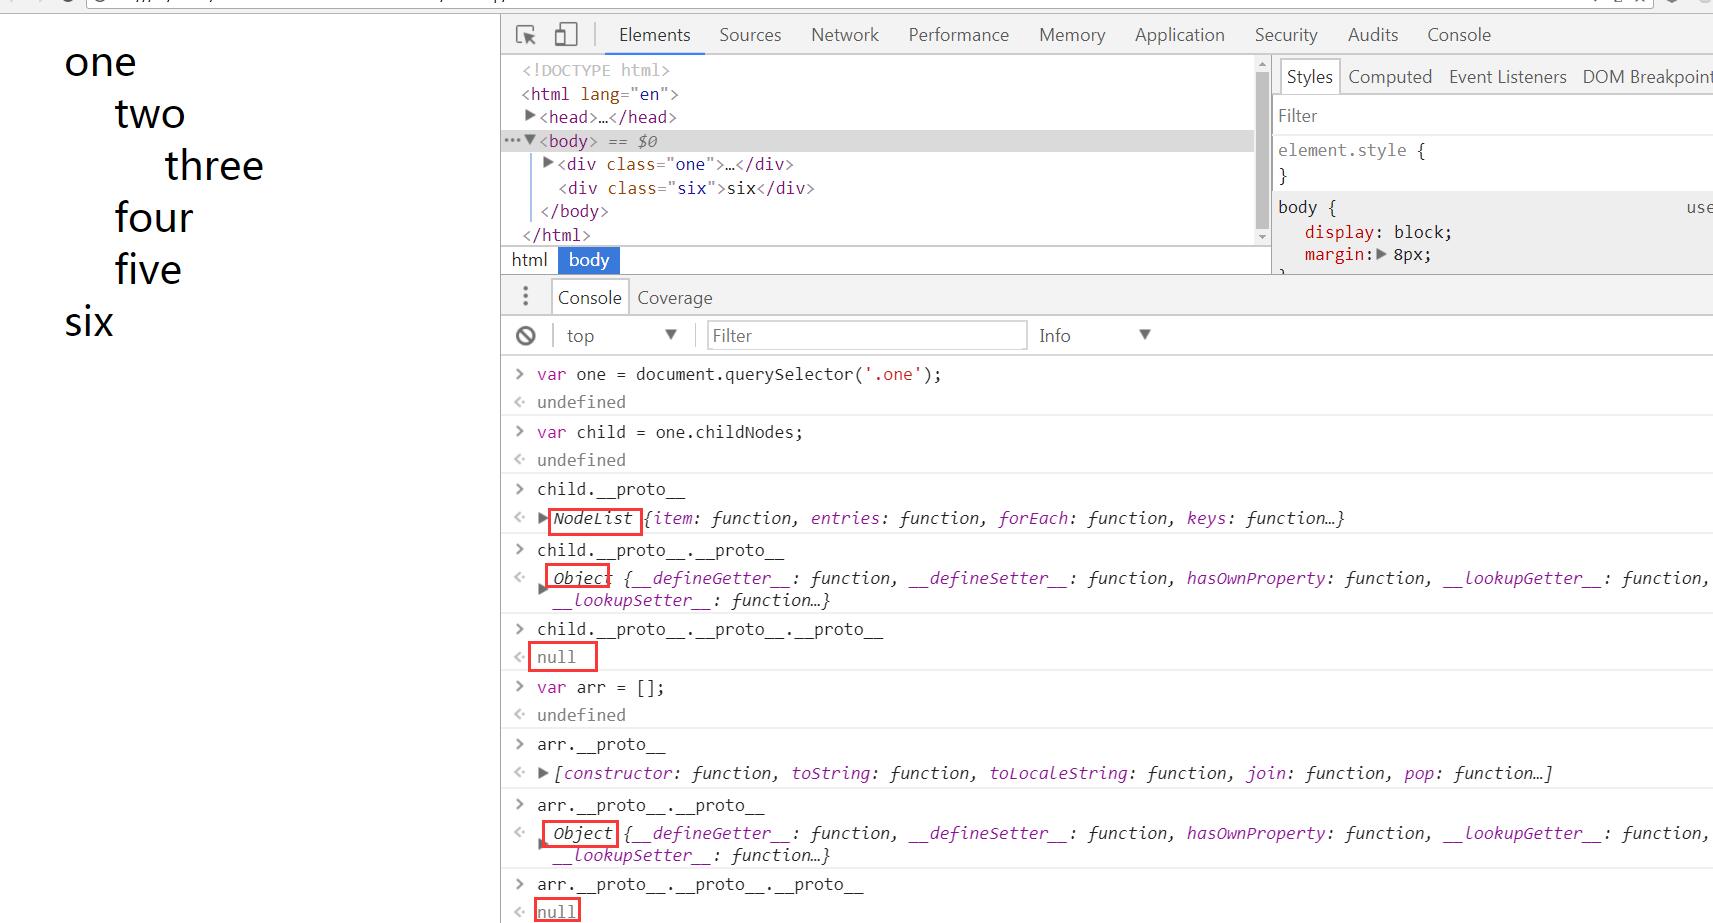The image size is (1713, 923).
Task: Open the DOM Breakpoints pane tab
Action: click(1647, 77)
